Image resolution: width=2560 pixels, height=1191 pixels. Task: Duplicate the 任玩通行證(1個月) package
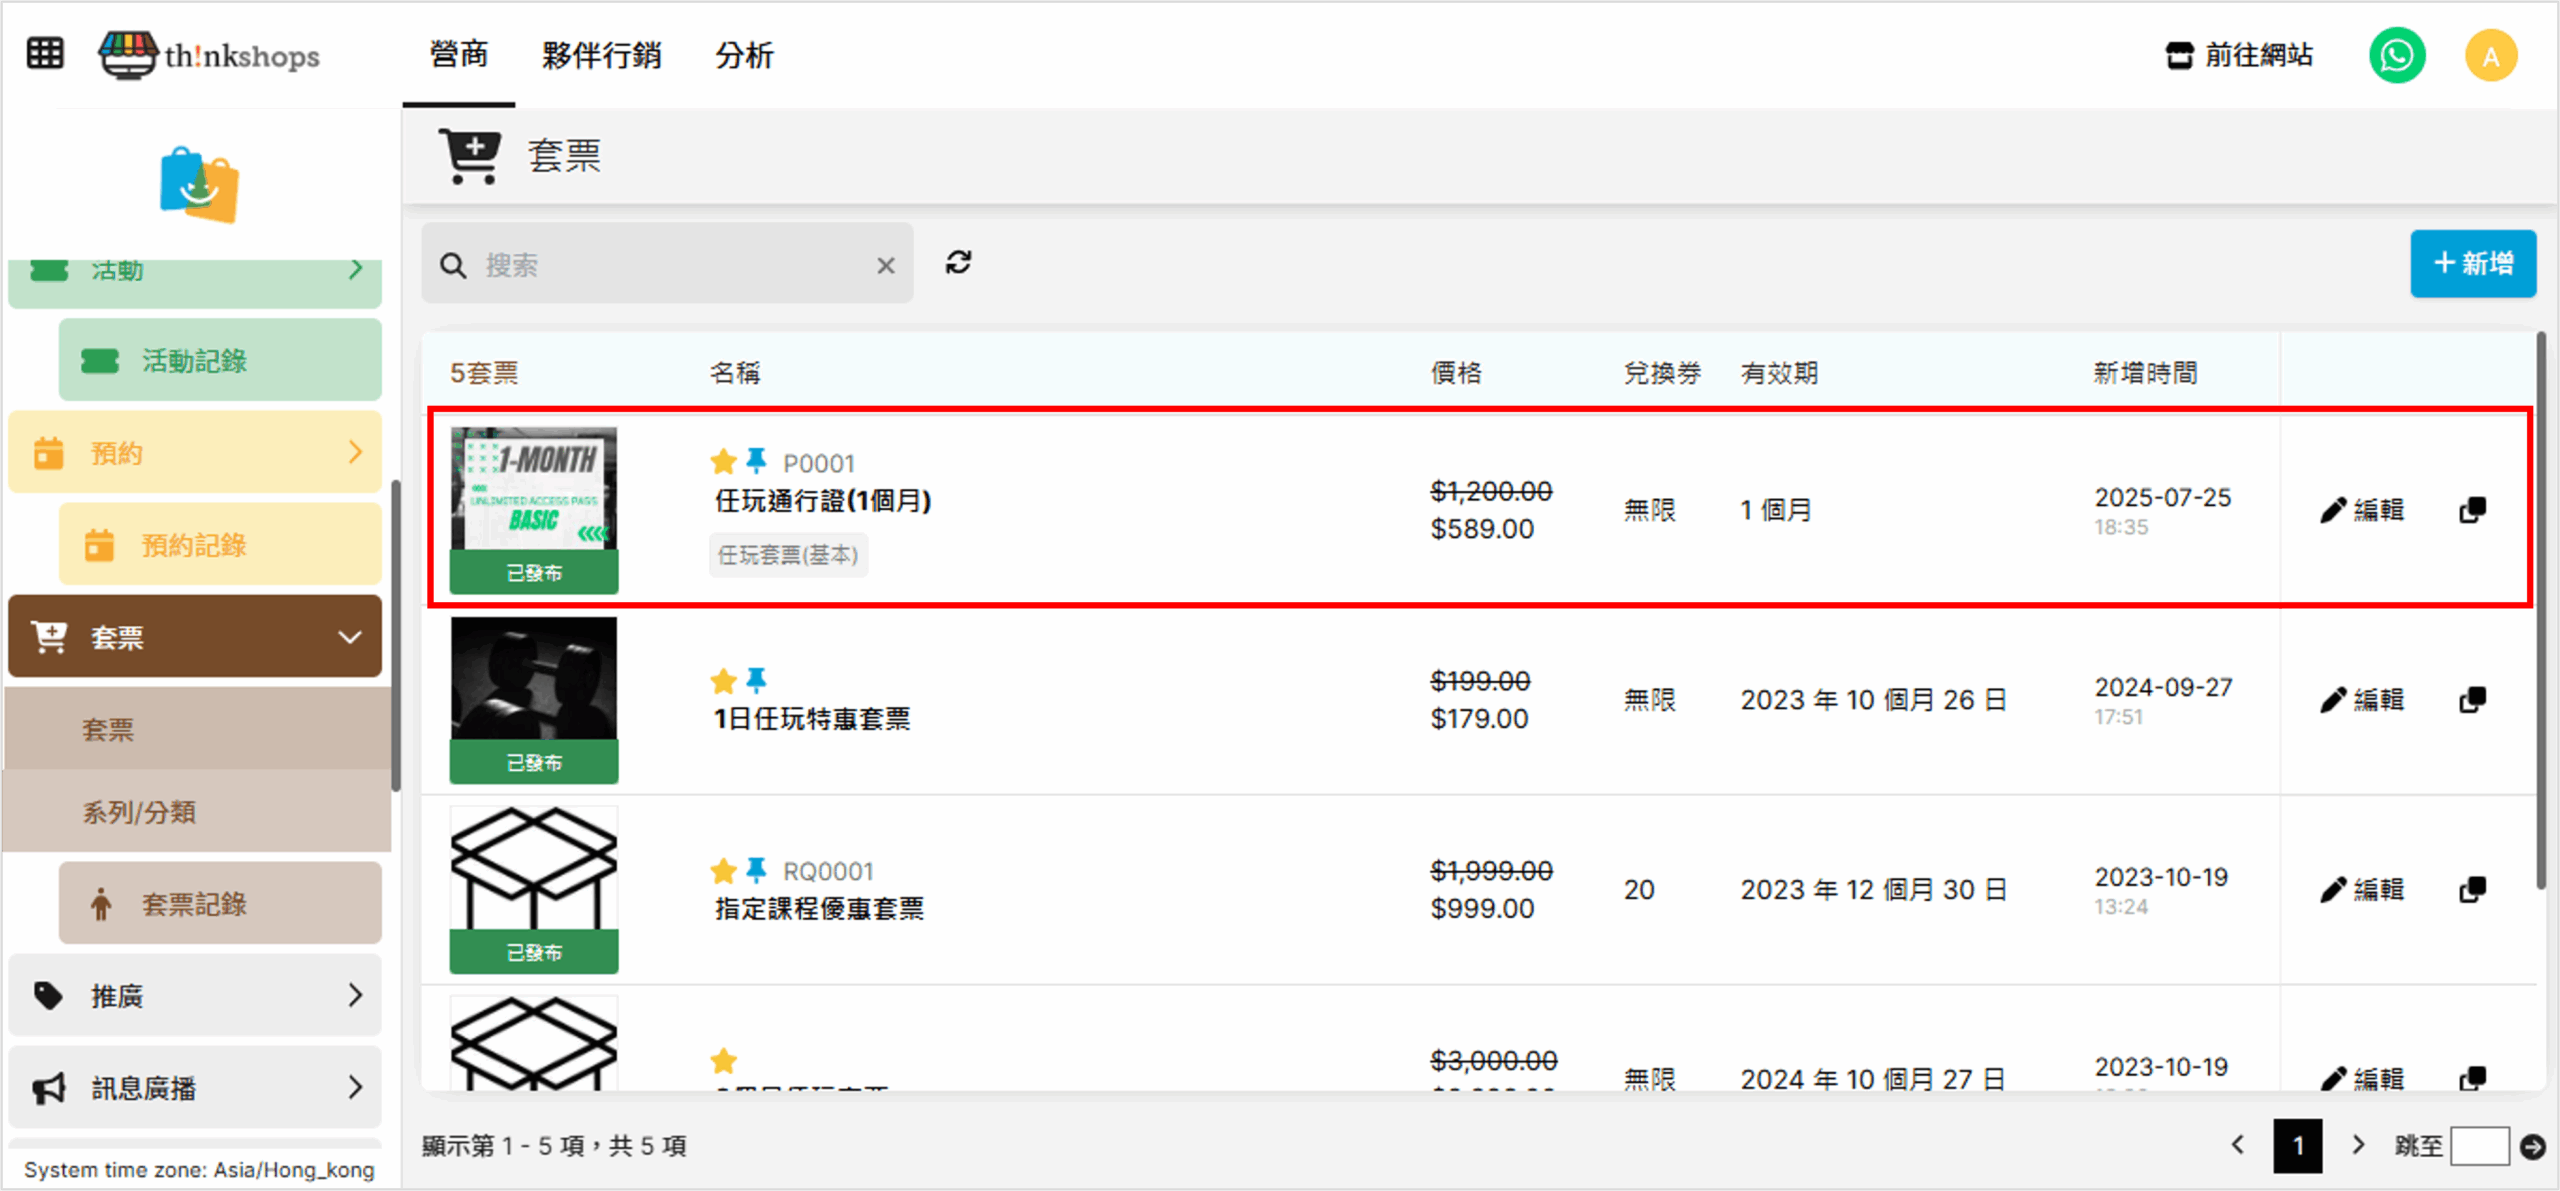2472,510
